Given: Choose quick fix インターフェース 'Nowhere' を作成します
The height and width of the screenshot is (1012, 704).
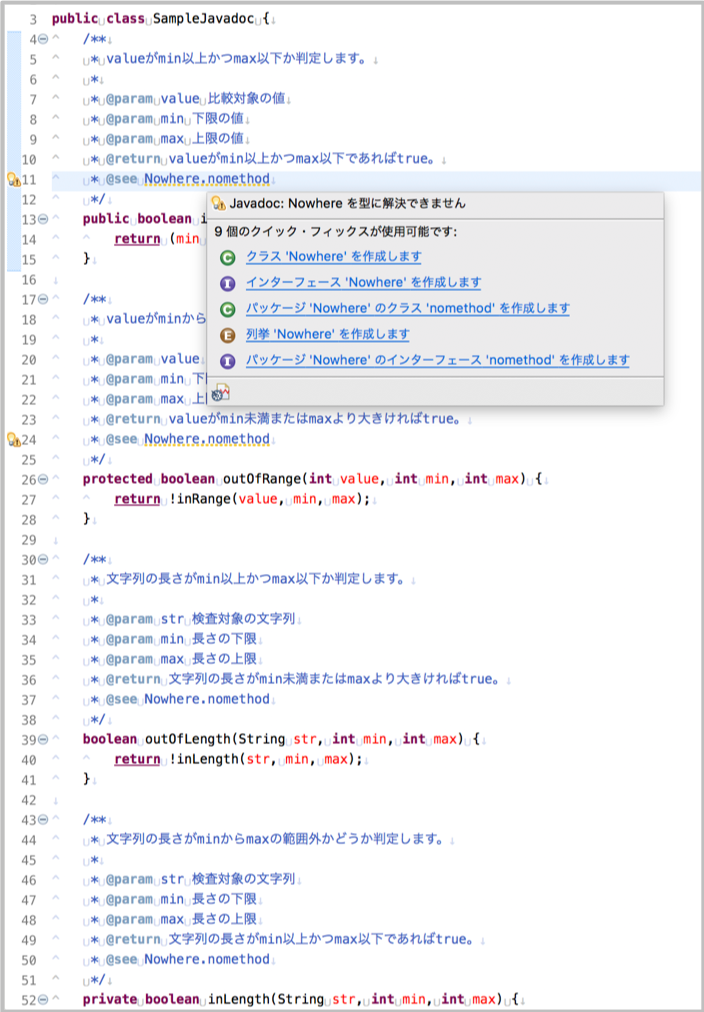Looking at the screenshot, I should [x=363, y=283].
